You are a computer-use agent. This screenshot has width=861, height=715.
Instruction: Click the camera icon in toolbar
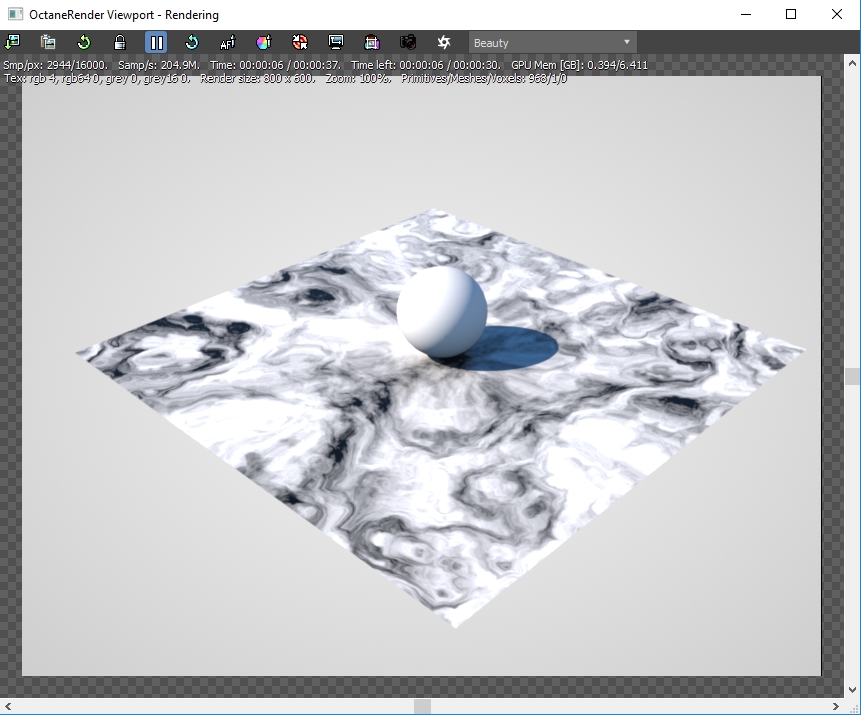(408, 42)
